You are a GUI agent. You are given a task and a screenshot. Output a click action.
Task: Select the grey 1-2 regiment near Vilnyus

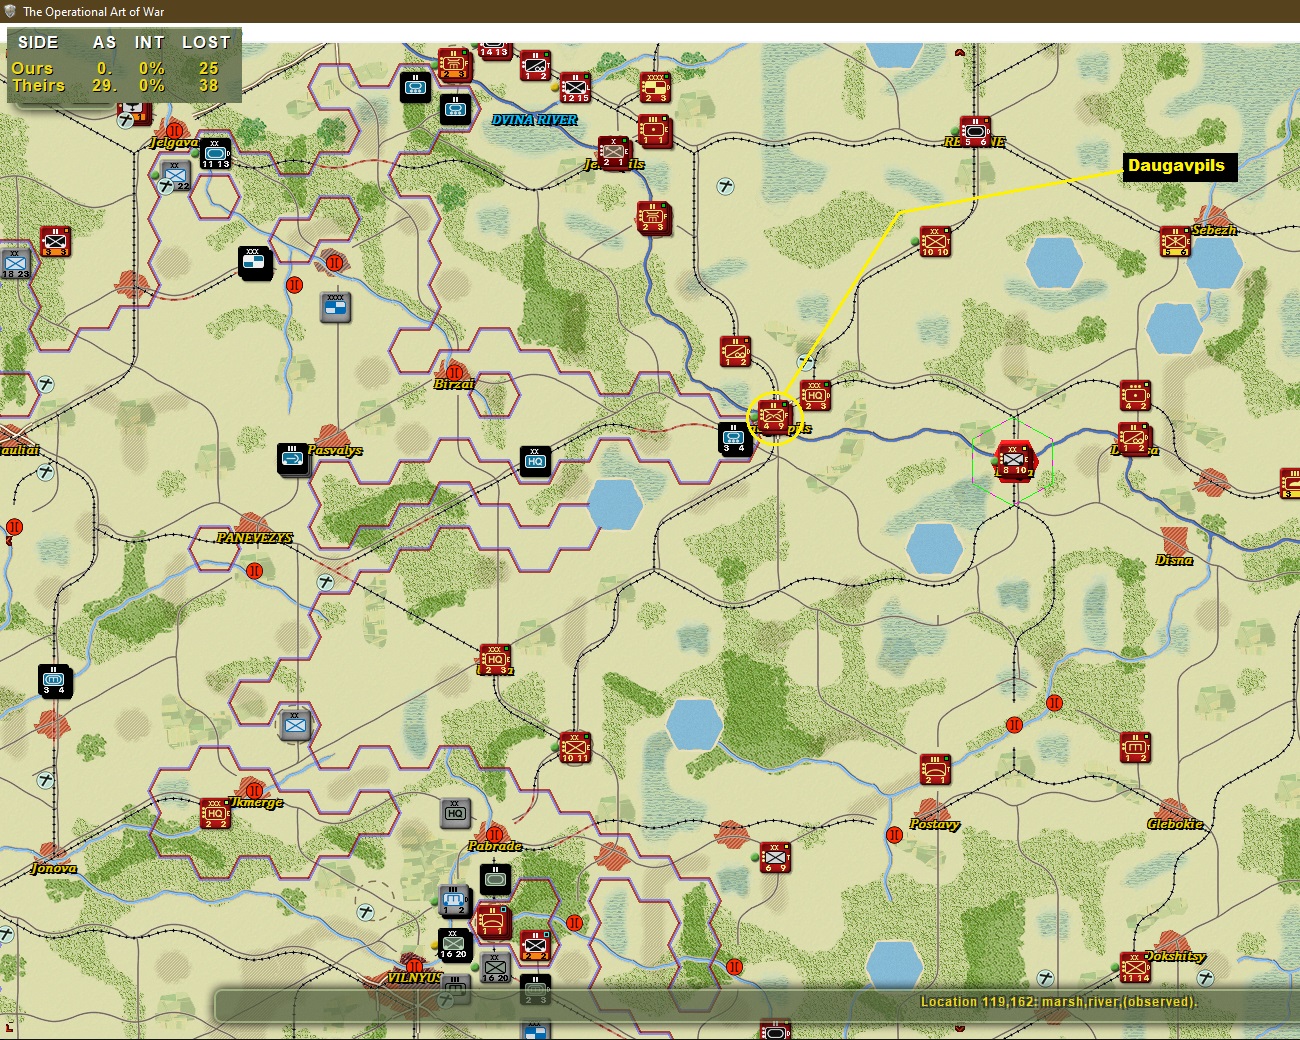[x=455, y=901]
